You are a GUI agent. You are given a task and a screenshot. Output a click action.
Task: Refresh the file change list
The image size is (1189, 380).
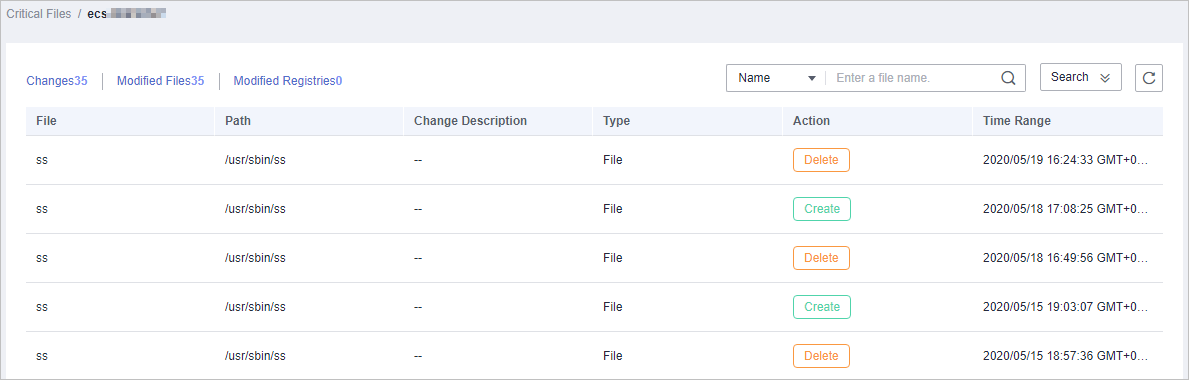click(1149, 77)
